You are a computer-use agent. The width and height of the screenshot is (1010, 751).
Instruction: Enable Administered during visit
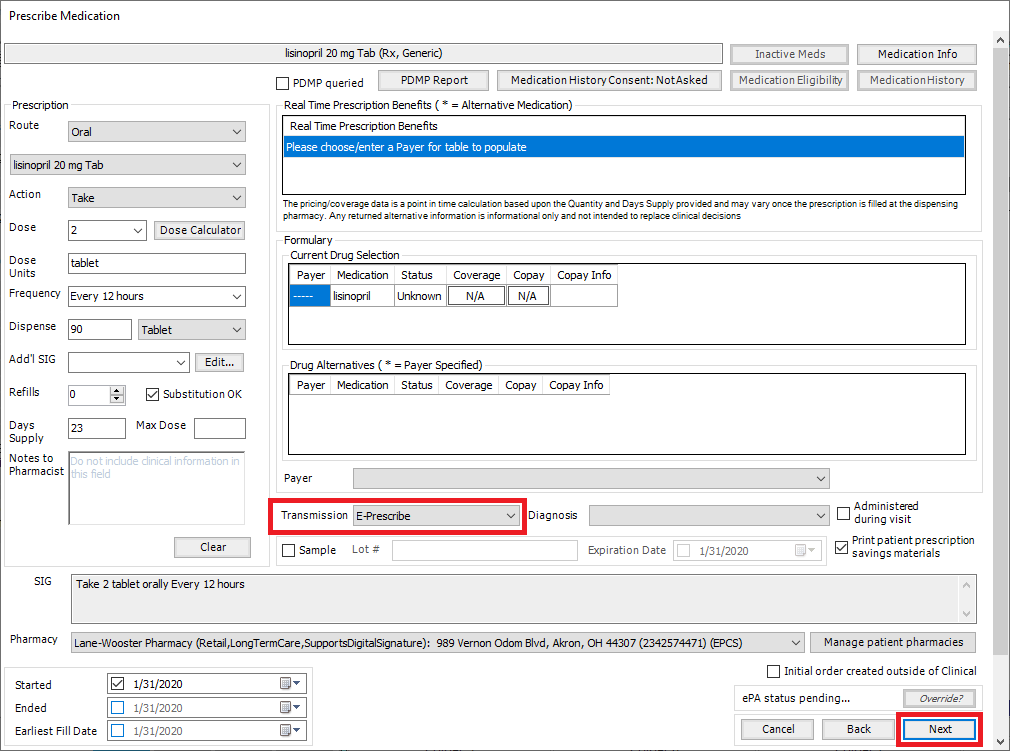tap(843, 513)
